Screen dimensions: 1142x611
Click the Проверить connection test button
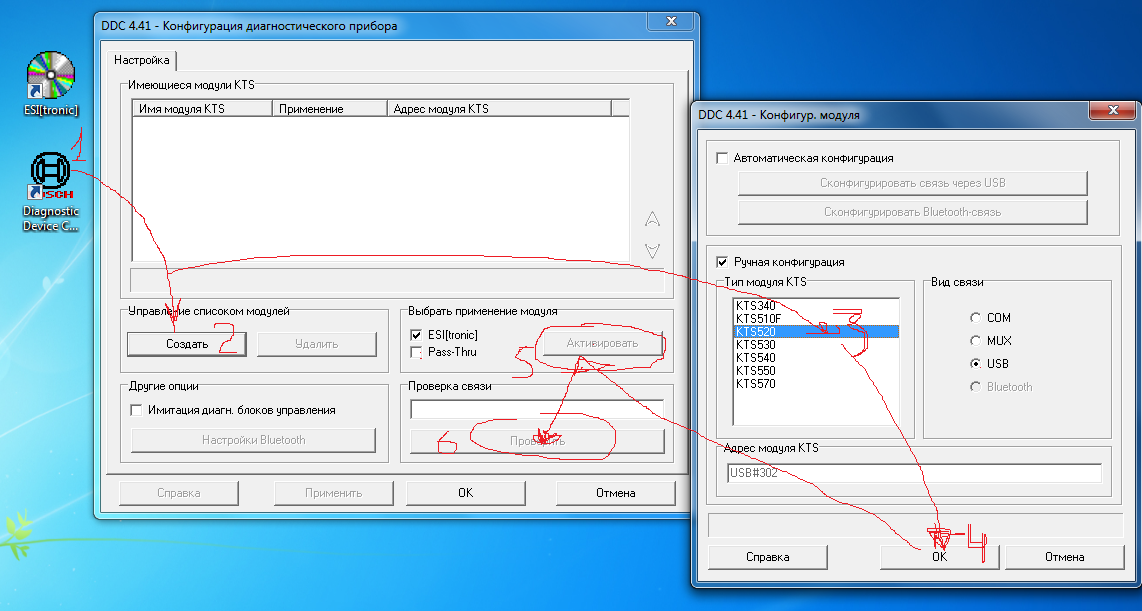pos(537,441)
